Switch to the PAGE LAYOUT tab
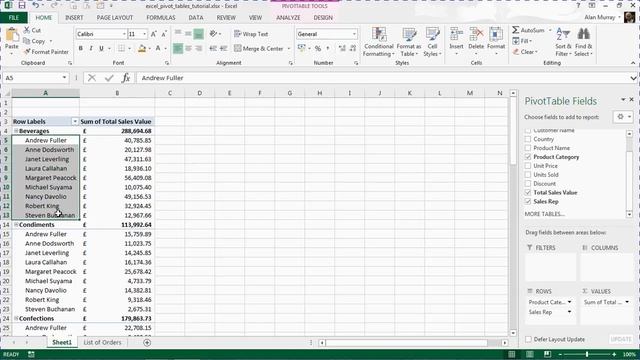Screen dimensions: 640x360 115,18
